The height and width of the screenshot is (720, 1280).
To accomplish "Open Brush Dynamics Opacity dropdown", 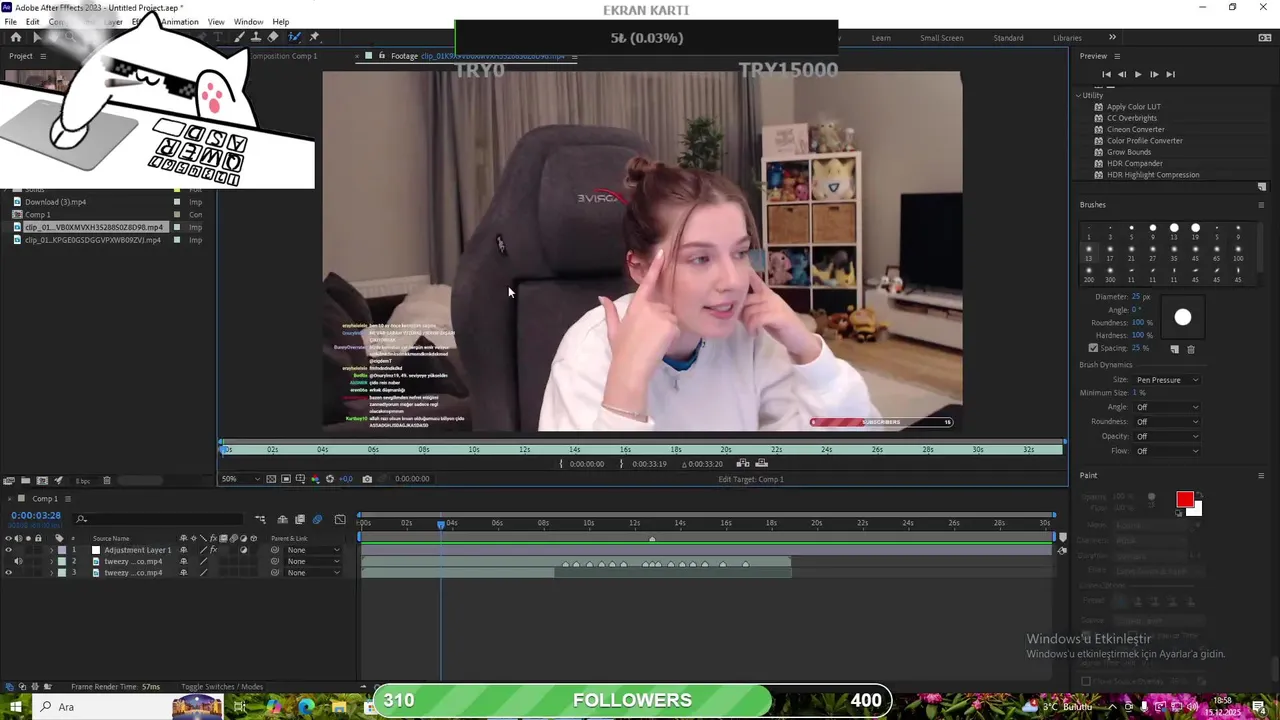I will (1166, 436).
